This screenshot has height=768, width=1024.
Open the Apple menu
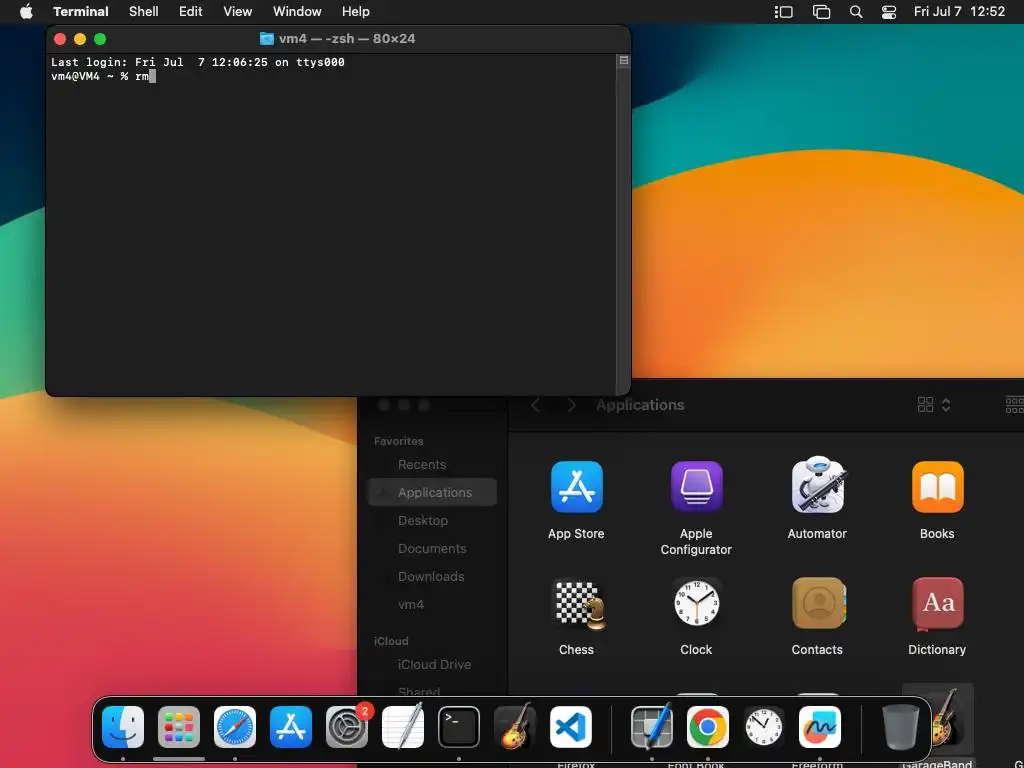point(26,11)
